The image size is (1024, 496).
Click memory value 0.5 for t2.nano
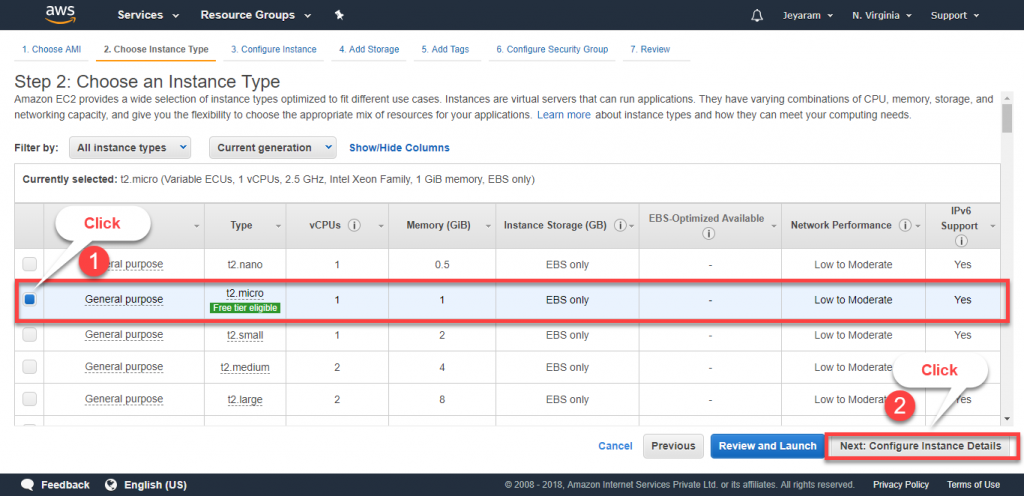[442, 264]
